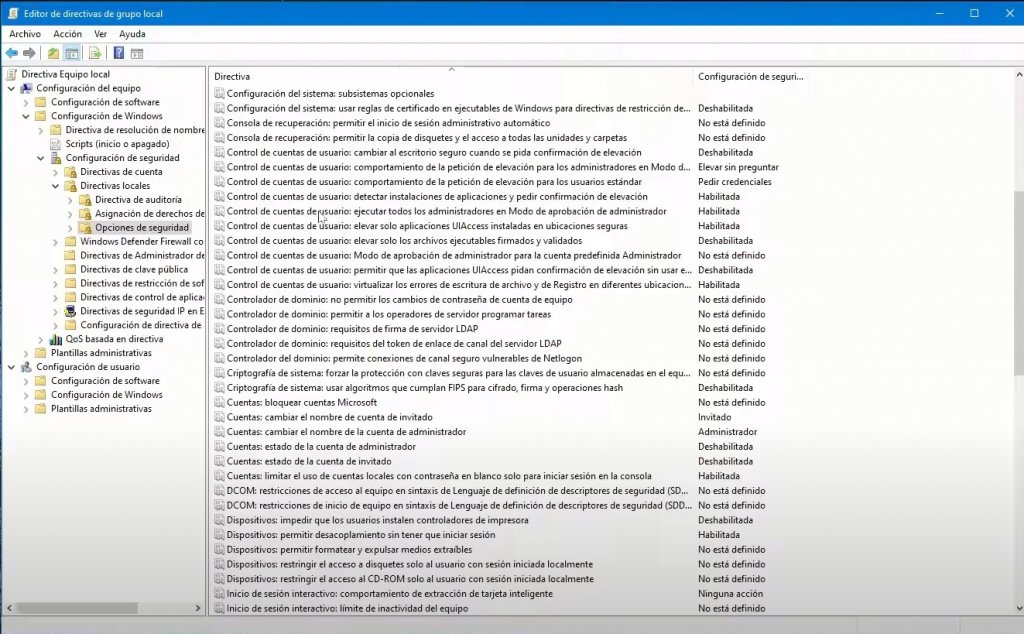Expand the Directivas de cuenta node
This screenshot has height=634, width=1024.
[x=56, y=172]
